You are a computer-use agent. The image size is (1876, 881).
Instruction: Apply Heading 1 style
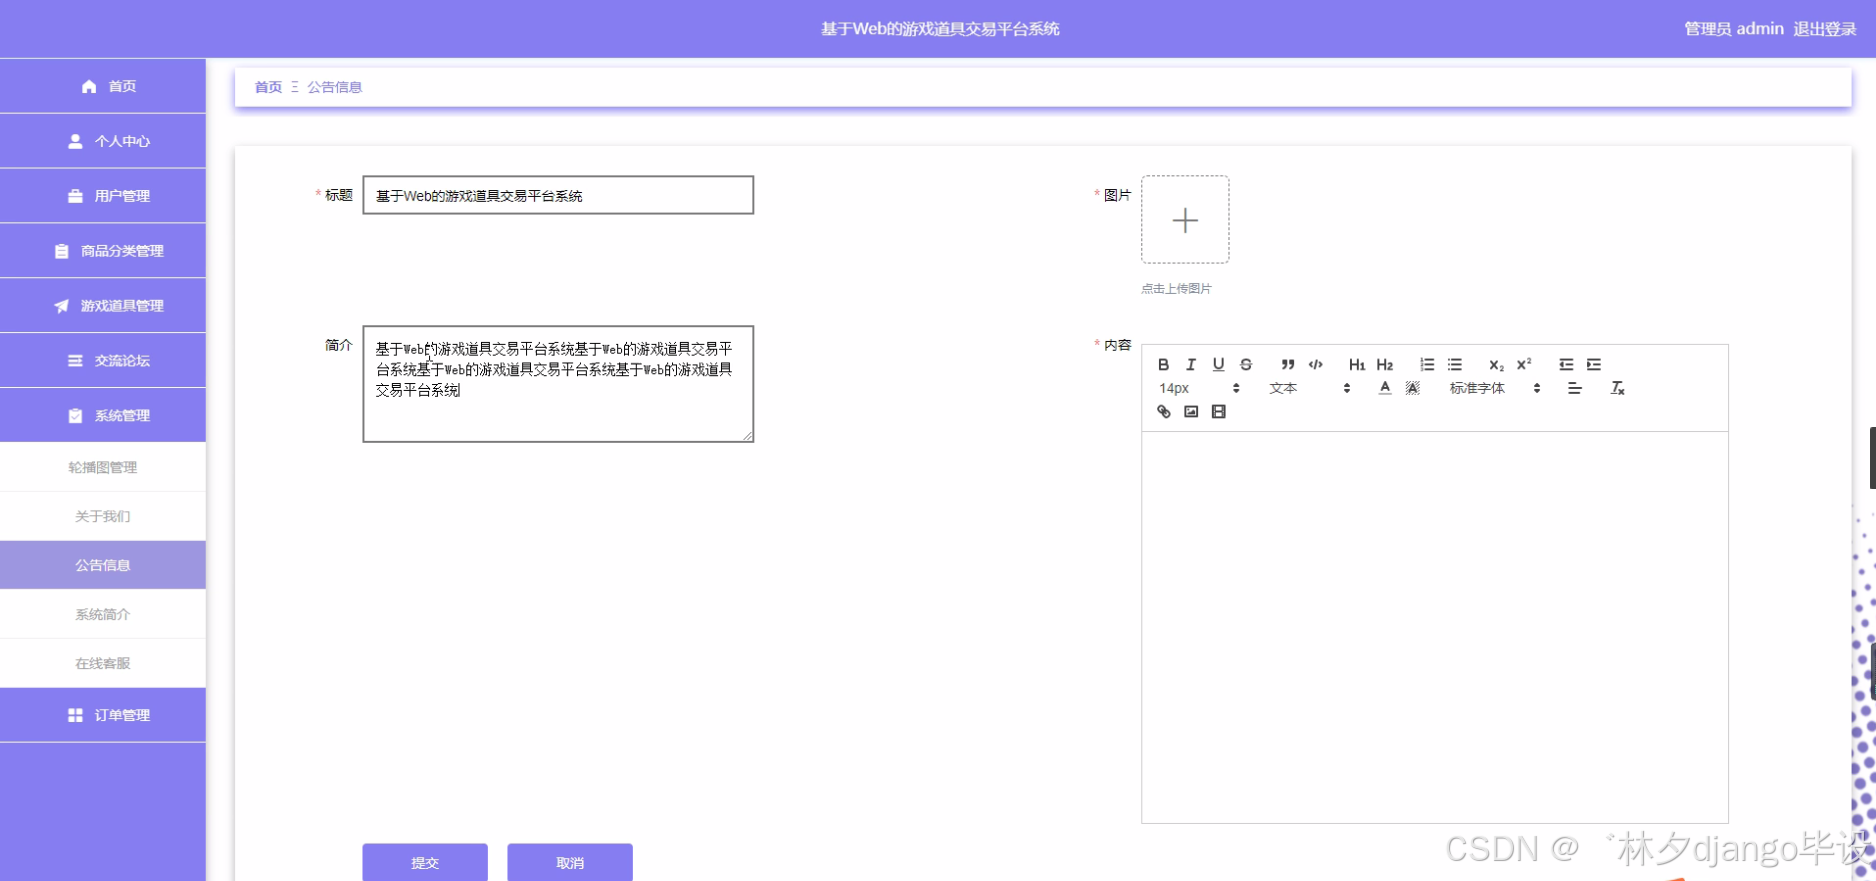point(1357,365)
